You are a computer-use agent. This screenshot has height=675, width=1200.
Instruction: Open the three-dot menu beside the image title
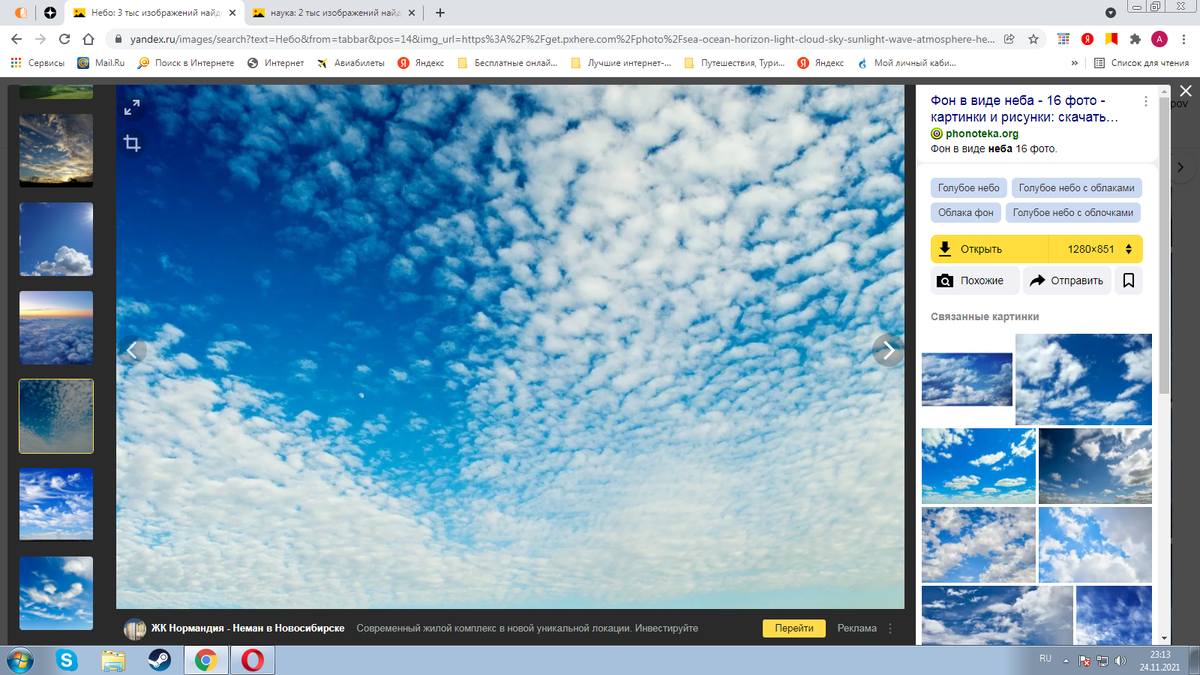(x=1146, y=101)
